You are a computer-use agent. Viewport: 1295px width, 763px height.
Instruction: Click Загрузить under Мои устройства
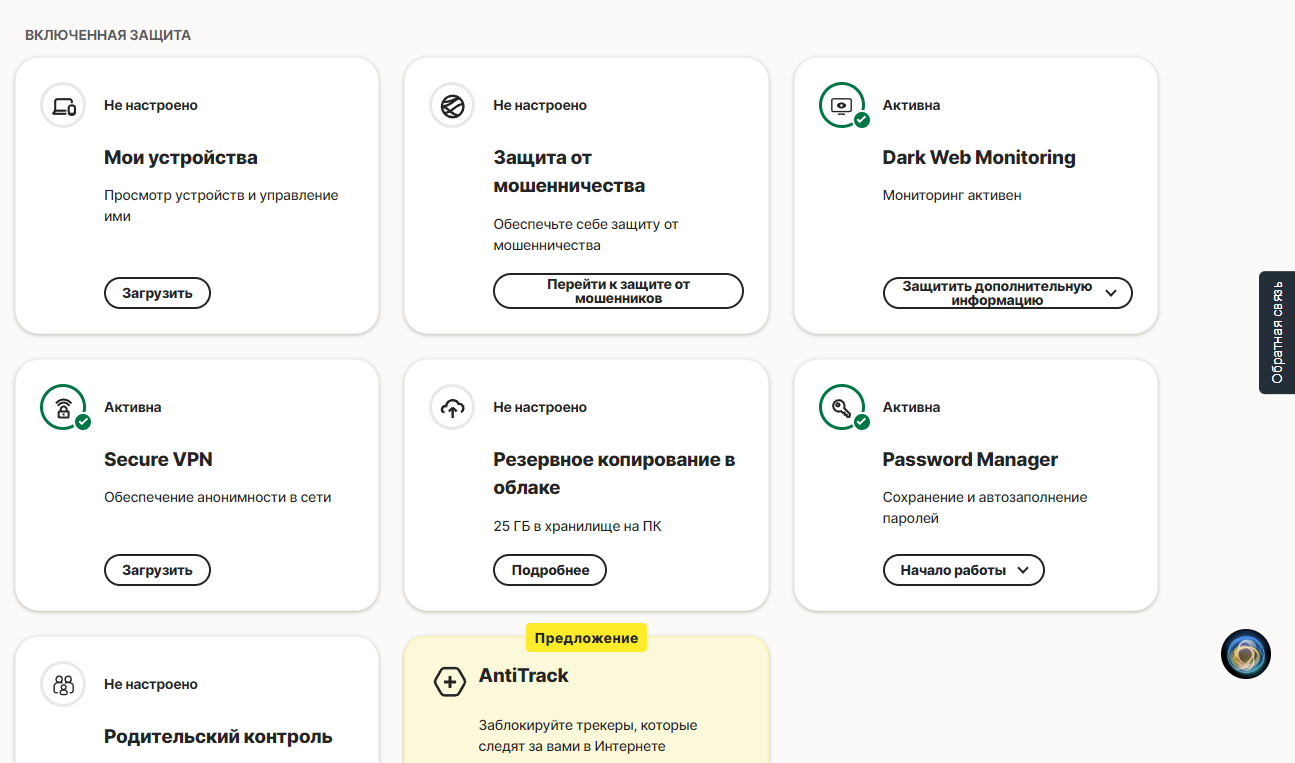[x=157, y=293]
